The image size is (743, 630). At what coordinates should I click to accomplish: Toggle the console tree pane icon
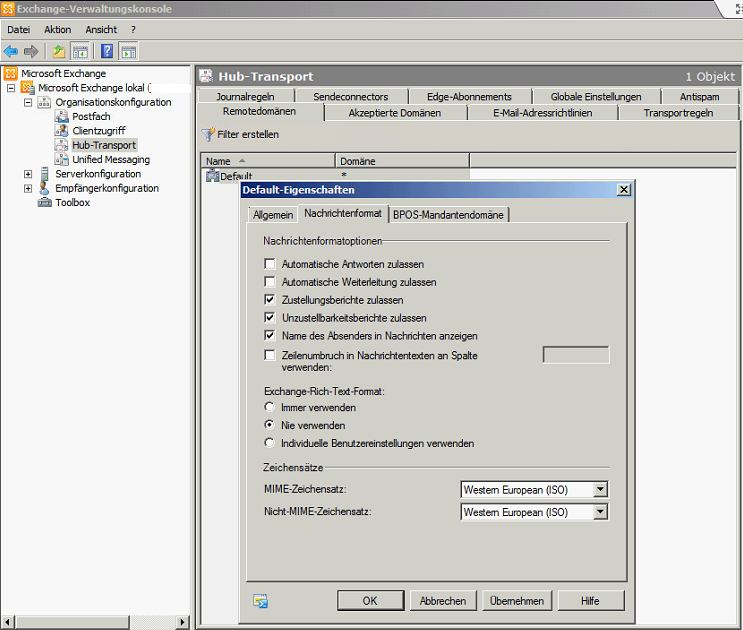80,51
